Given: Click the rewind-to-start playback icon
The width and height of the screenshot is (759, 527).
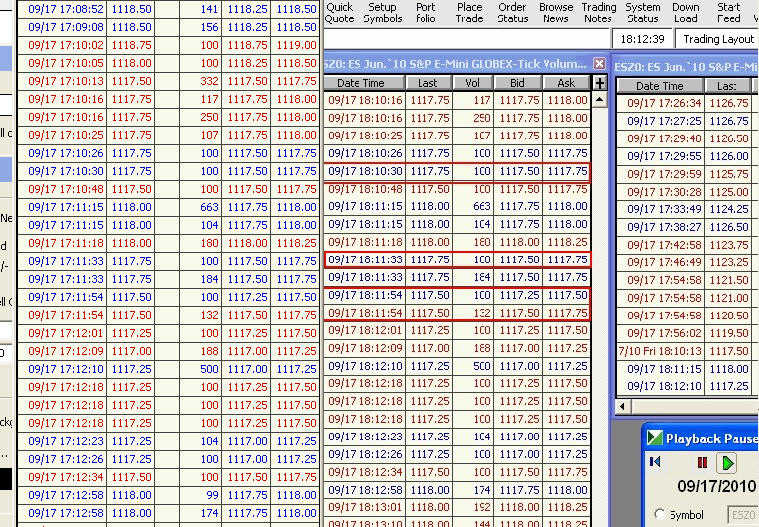Looking at the screenshot, I should [656, 462].
